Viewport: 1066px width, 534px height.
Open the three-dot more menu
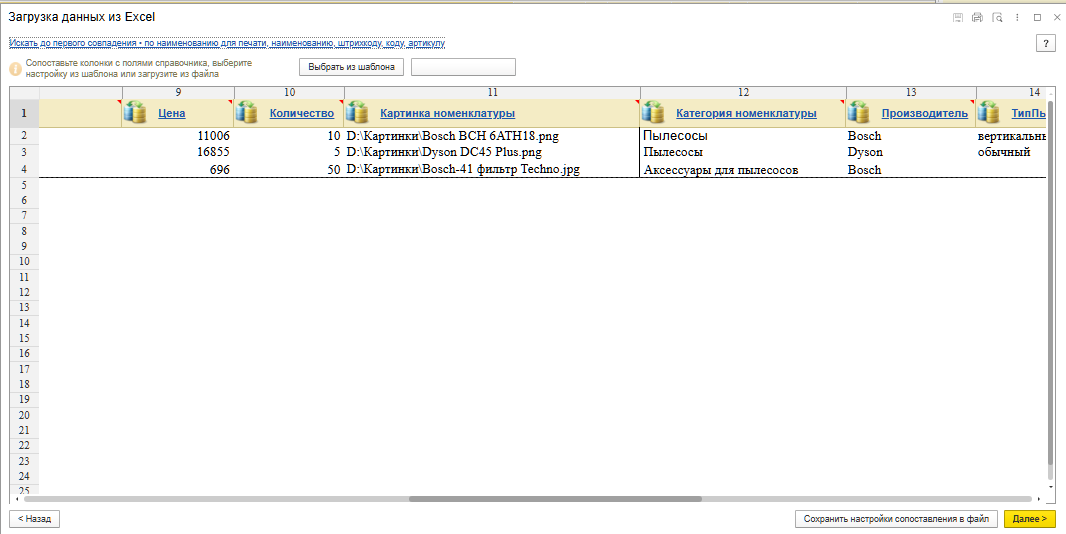pos(1017,18)
